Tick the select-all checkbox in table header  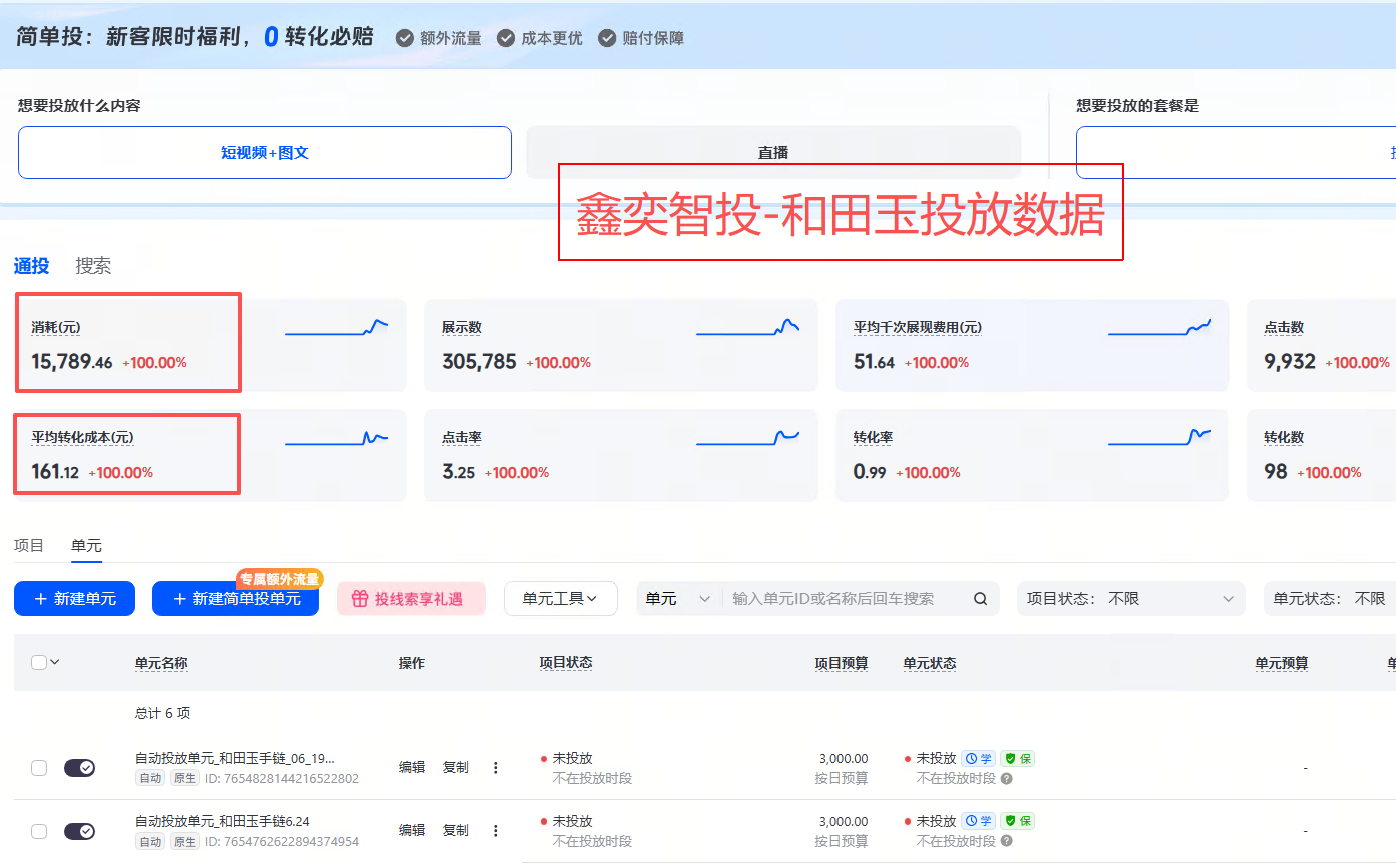[x=39, y=662]
